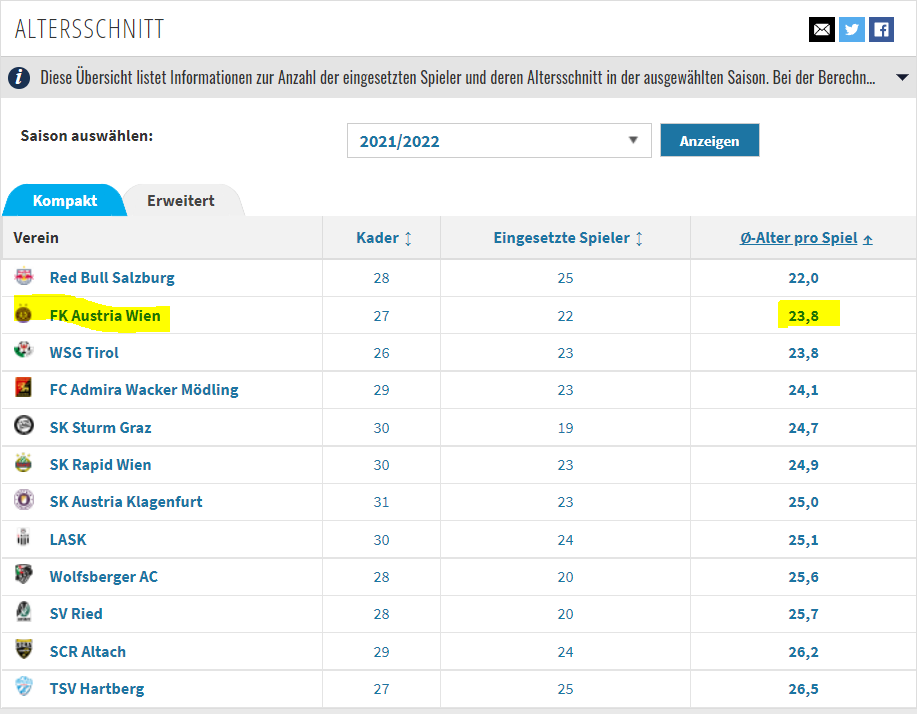Viewport: 917px width, 714px height.
Task: Share page on Twitter icon
Action: (x=852, y=29)
